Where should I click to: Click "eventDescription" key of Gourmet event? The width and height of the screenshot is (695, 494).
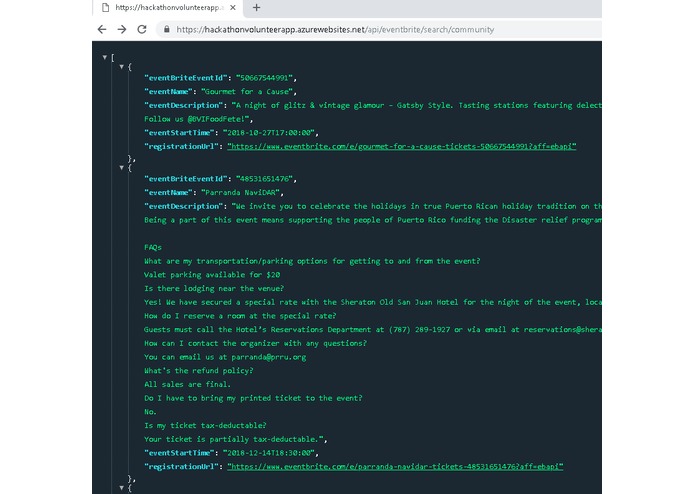pyautogui.click(x=184, y=105)
